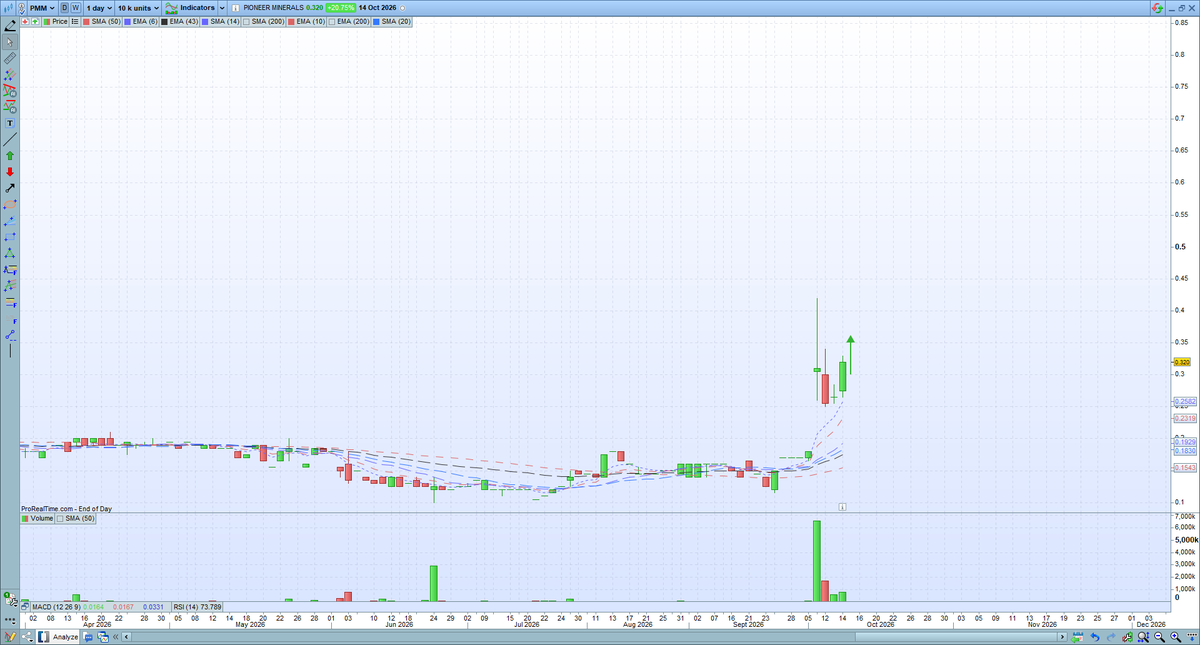Screen dimensions: 1200x645
Task: Select the pencil drawing tool
Action: point(10,26)
